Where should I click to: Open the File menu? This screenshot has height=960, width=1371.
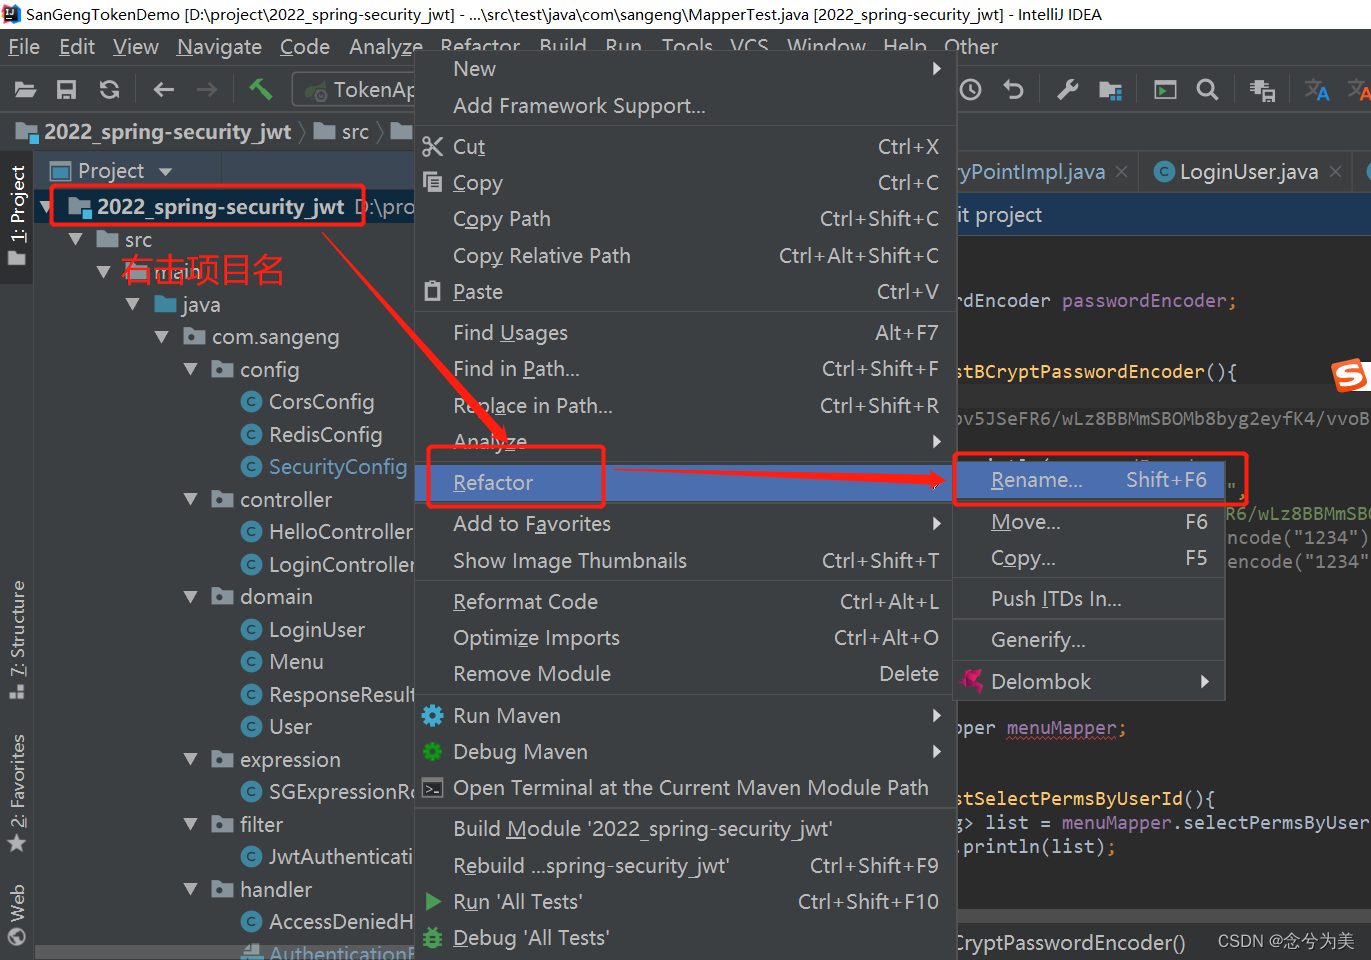pyautogui.click(x=24, y=47)
